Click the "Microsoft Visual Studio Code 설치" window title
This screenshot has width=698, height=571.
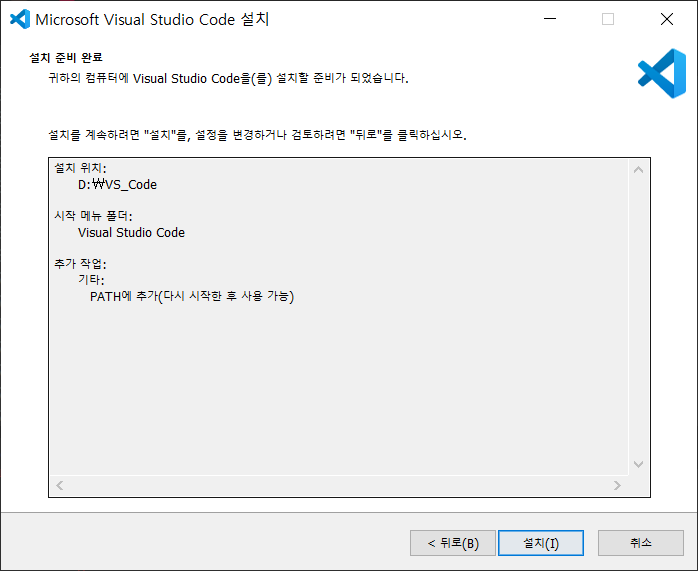[152, 20]
